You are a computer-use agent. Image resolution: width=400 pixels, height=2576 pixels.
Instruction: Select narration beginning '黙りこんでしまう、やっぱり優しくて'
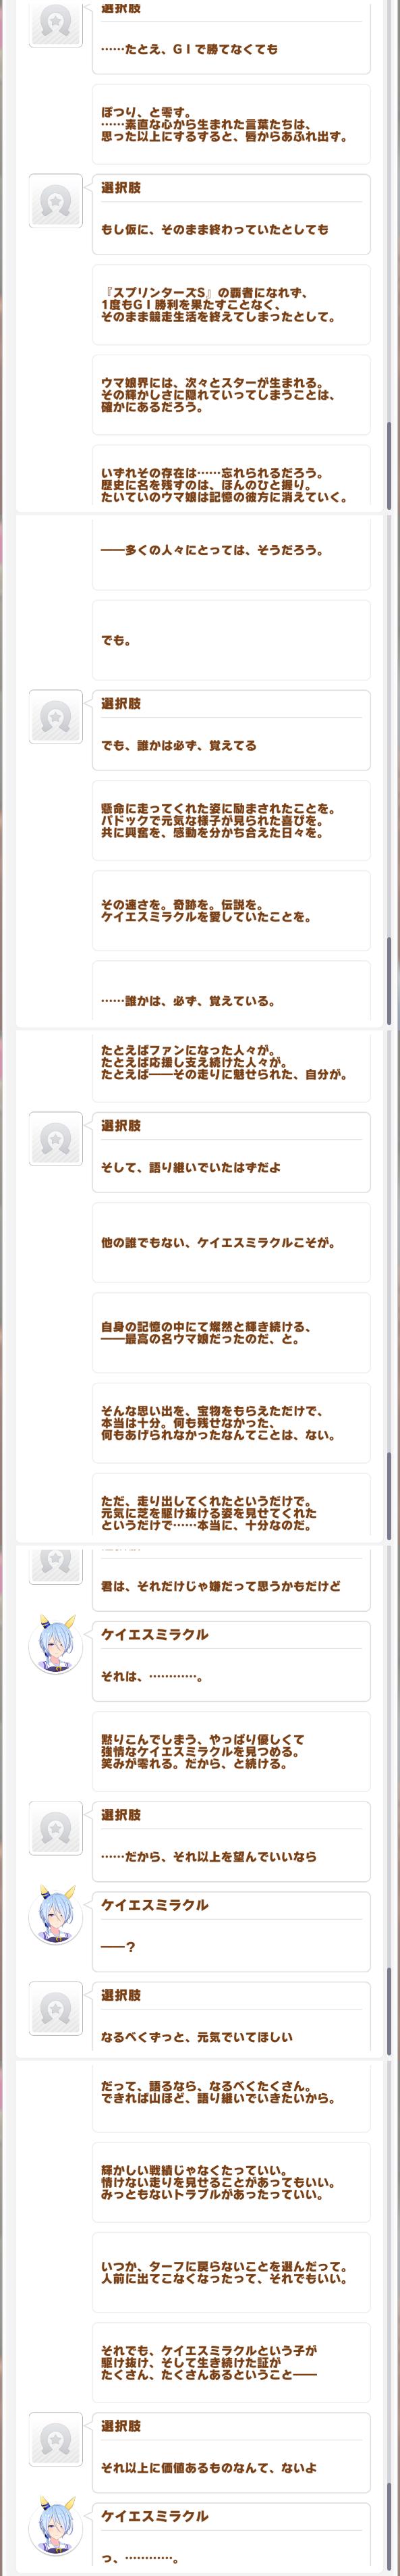pyautogui.click(x=231, y=1752)
